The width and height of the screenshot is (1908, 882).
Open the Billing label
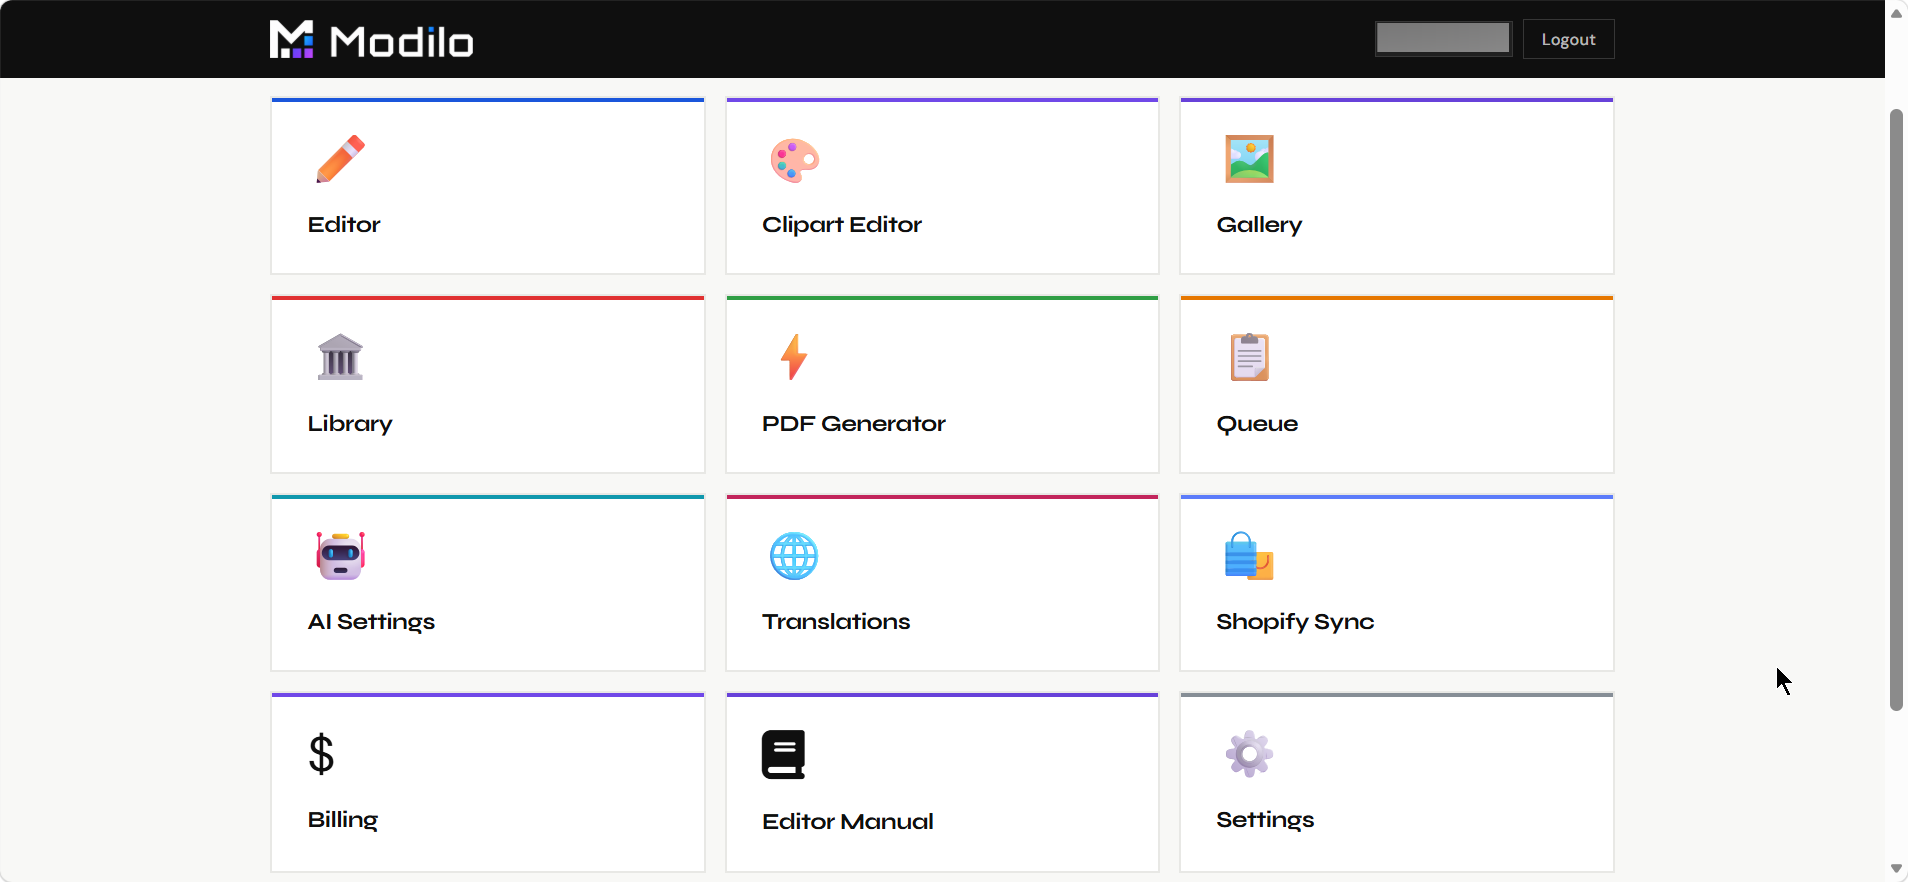click(343, 820)
